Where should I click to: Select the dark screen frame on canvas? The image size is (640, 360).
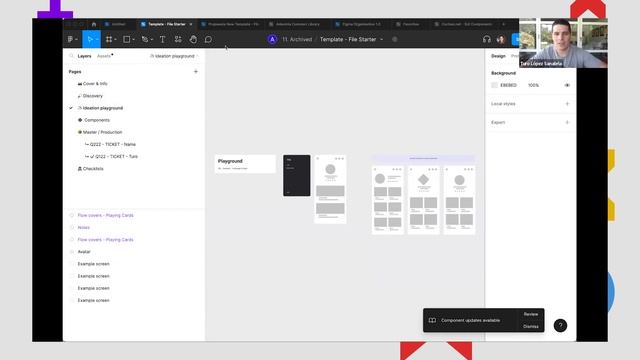(297, 176)
